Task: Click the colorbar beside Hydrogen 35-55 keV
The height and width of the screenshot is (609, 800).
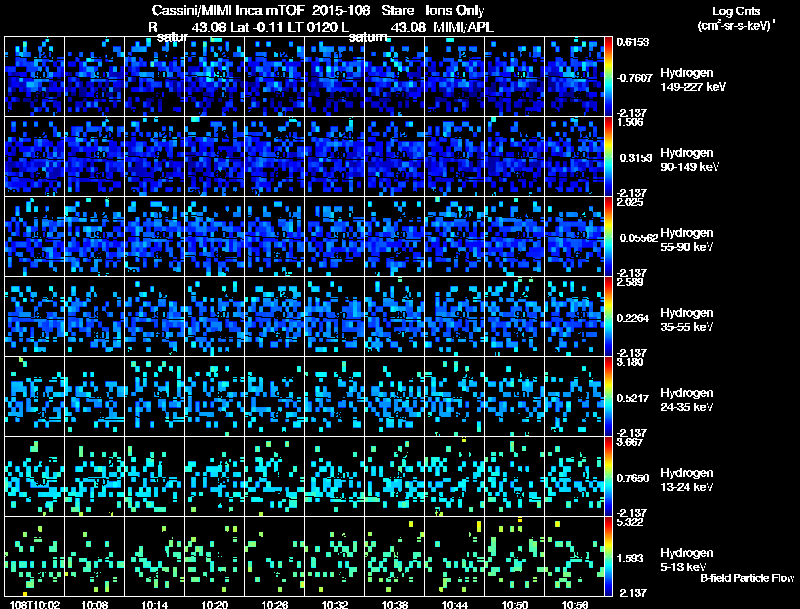Action: (608, 317)
